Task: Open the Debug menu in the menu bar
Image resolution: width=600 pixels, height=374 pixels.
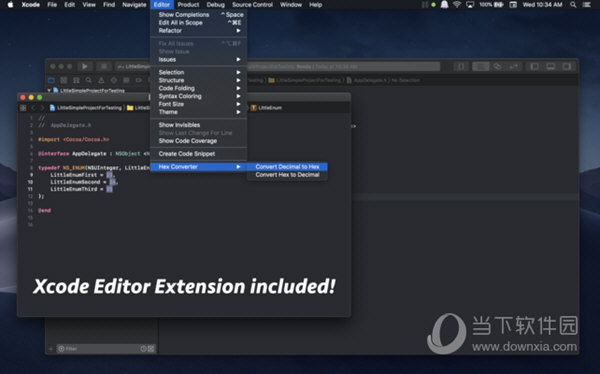Action: coord(215,5)
